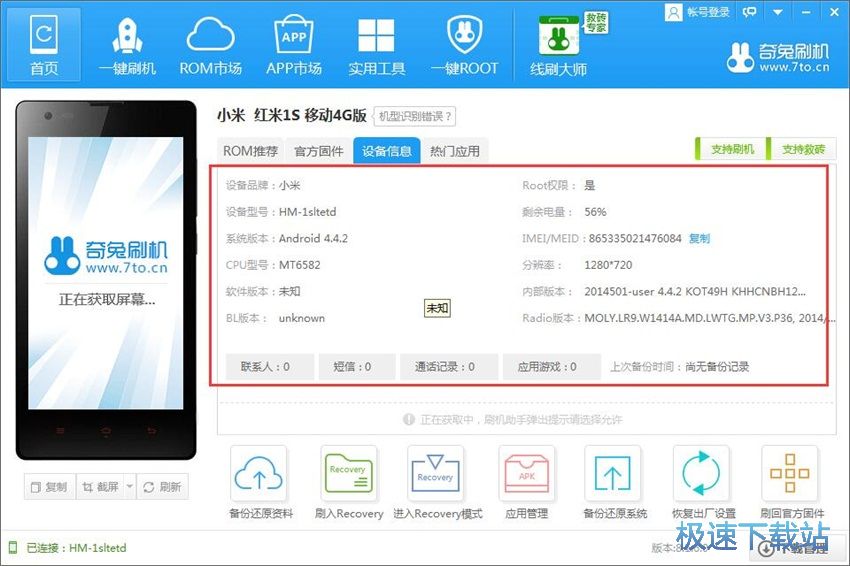Click 支持刷机 green badge
The width and height of the screenshot is (850, 566).
tap(731, 149)
